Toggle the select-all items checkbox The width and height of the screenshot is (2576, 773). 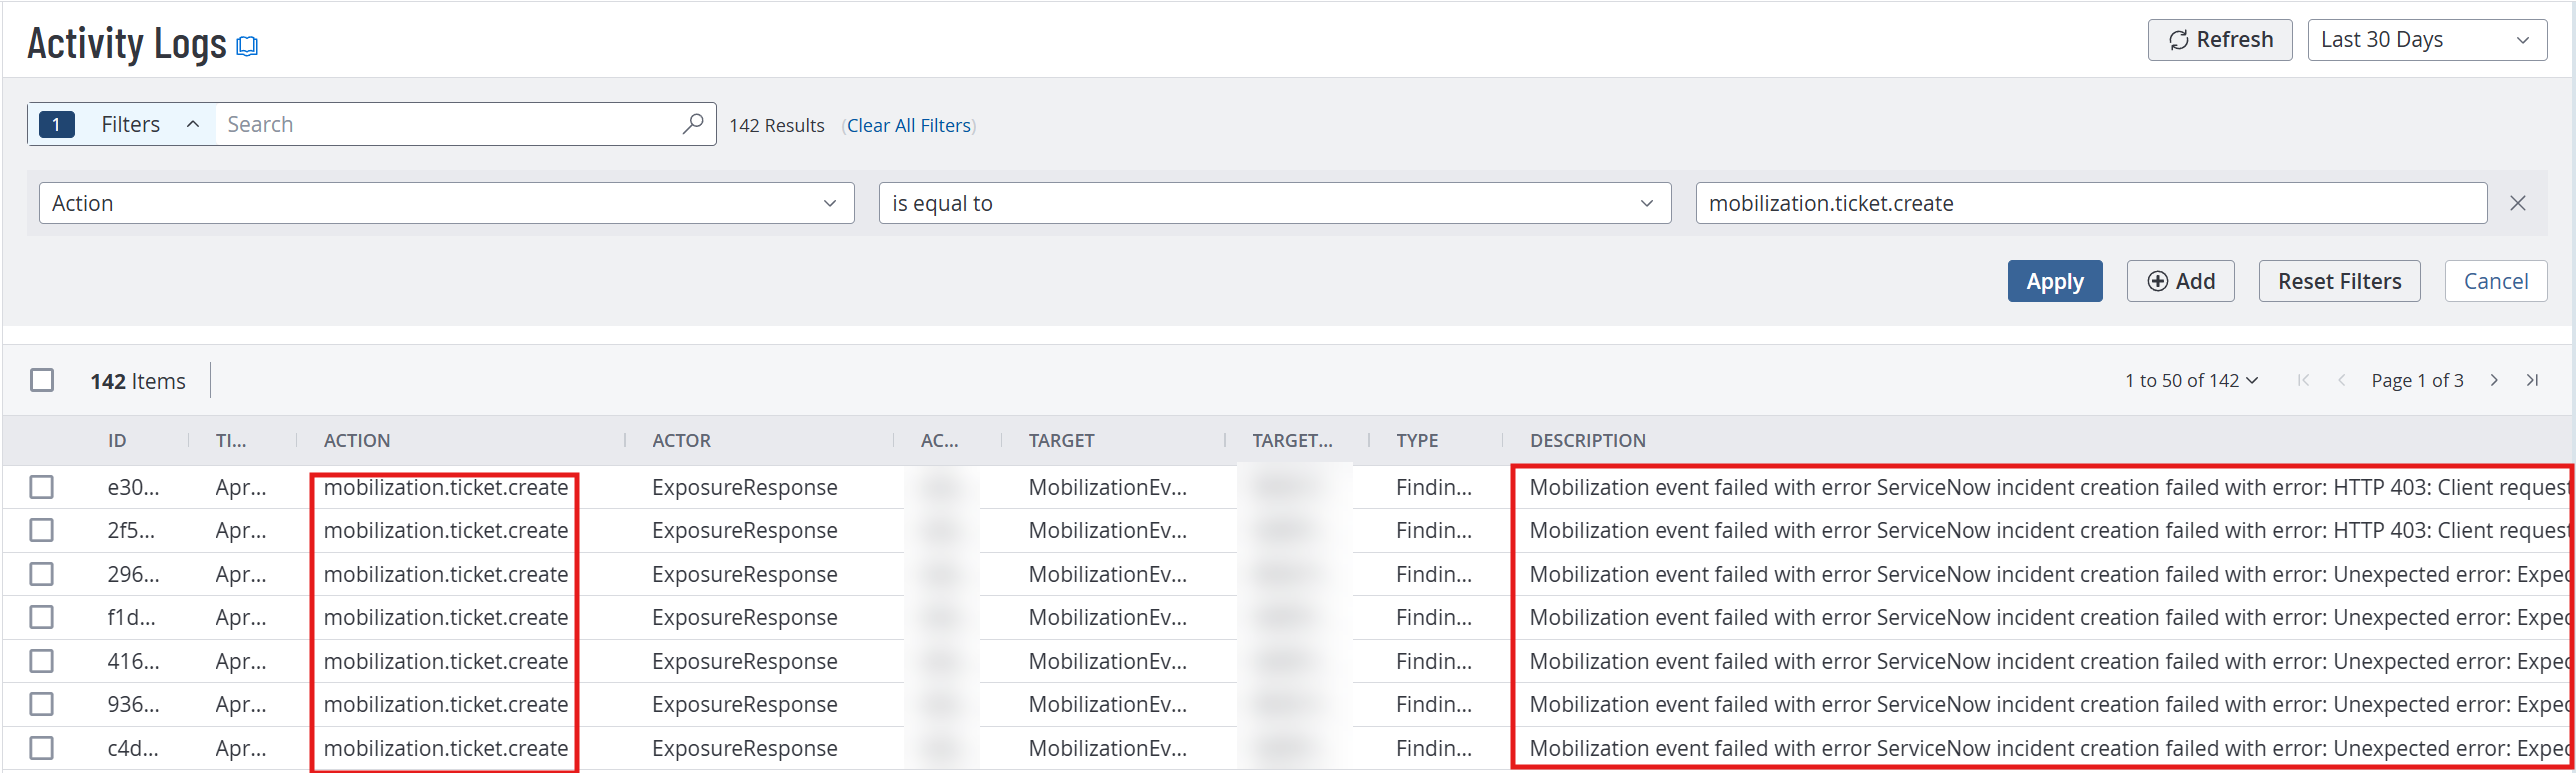(x=42, y=380)
